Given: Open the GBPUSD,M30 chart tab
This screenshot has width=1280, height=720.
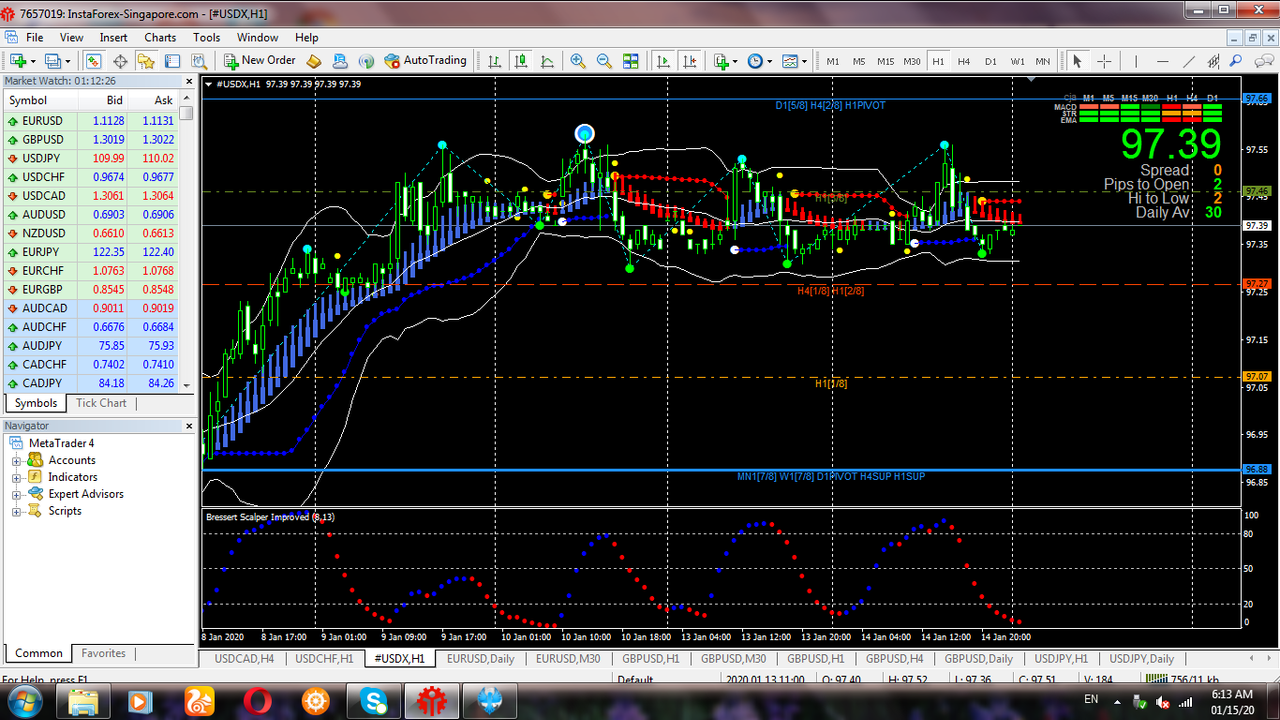Looking at the screenshot, I should click(733, 659).
